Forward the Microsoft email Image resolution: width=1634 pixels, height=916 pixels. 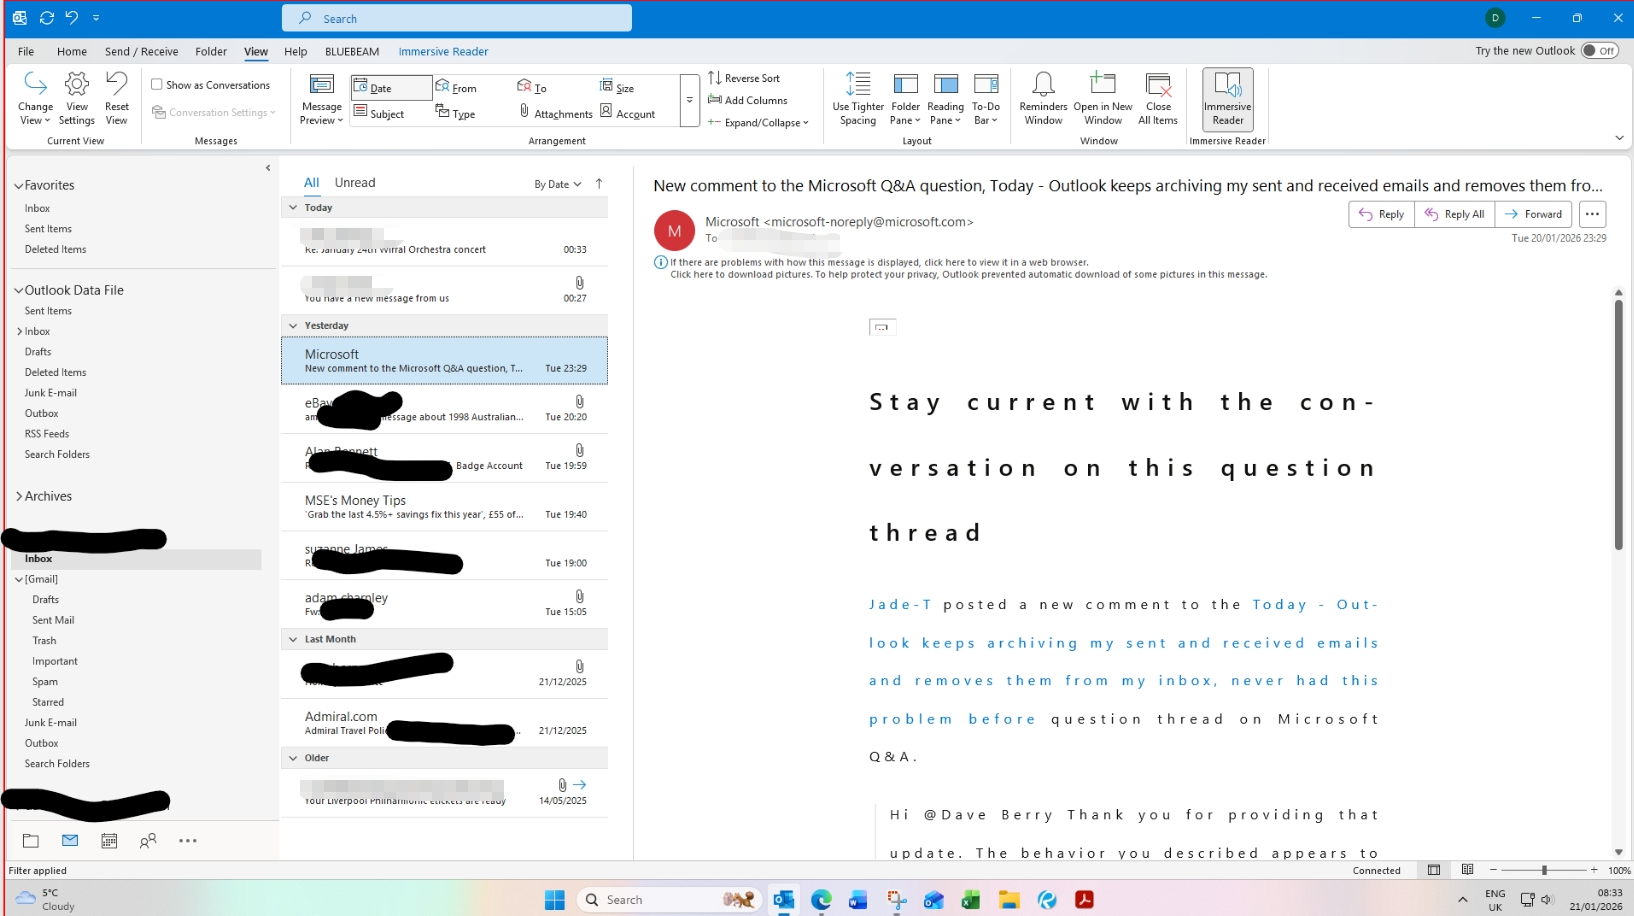point(1533,214)
